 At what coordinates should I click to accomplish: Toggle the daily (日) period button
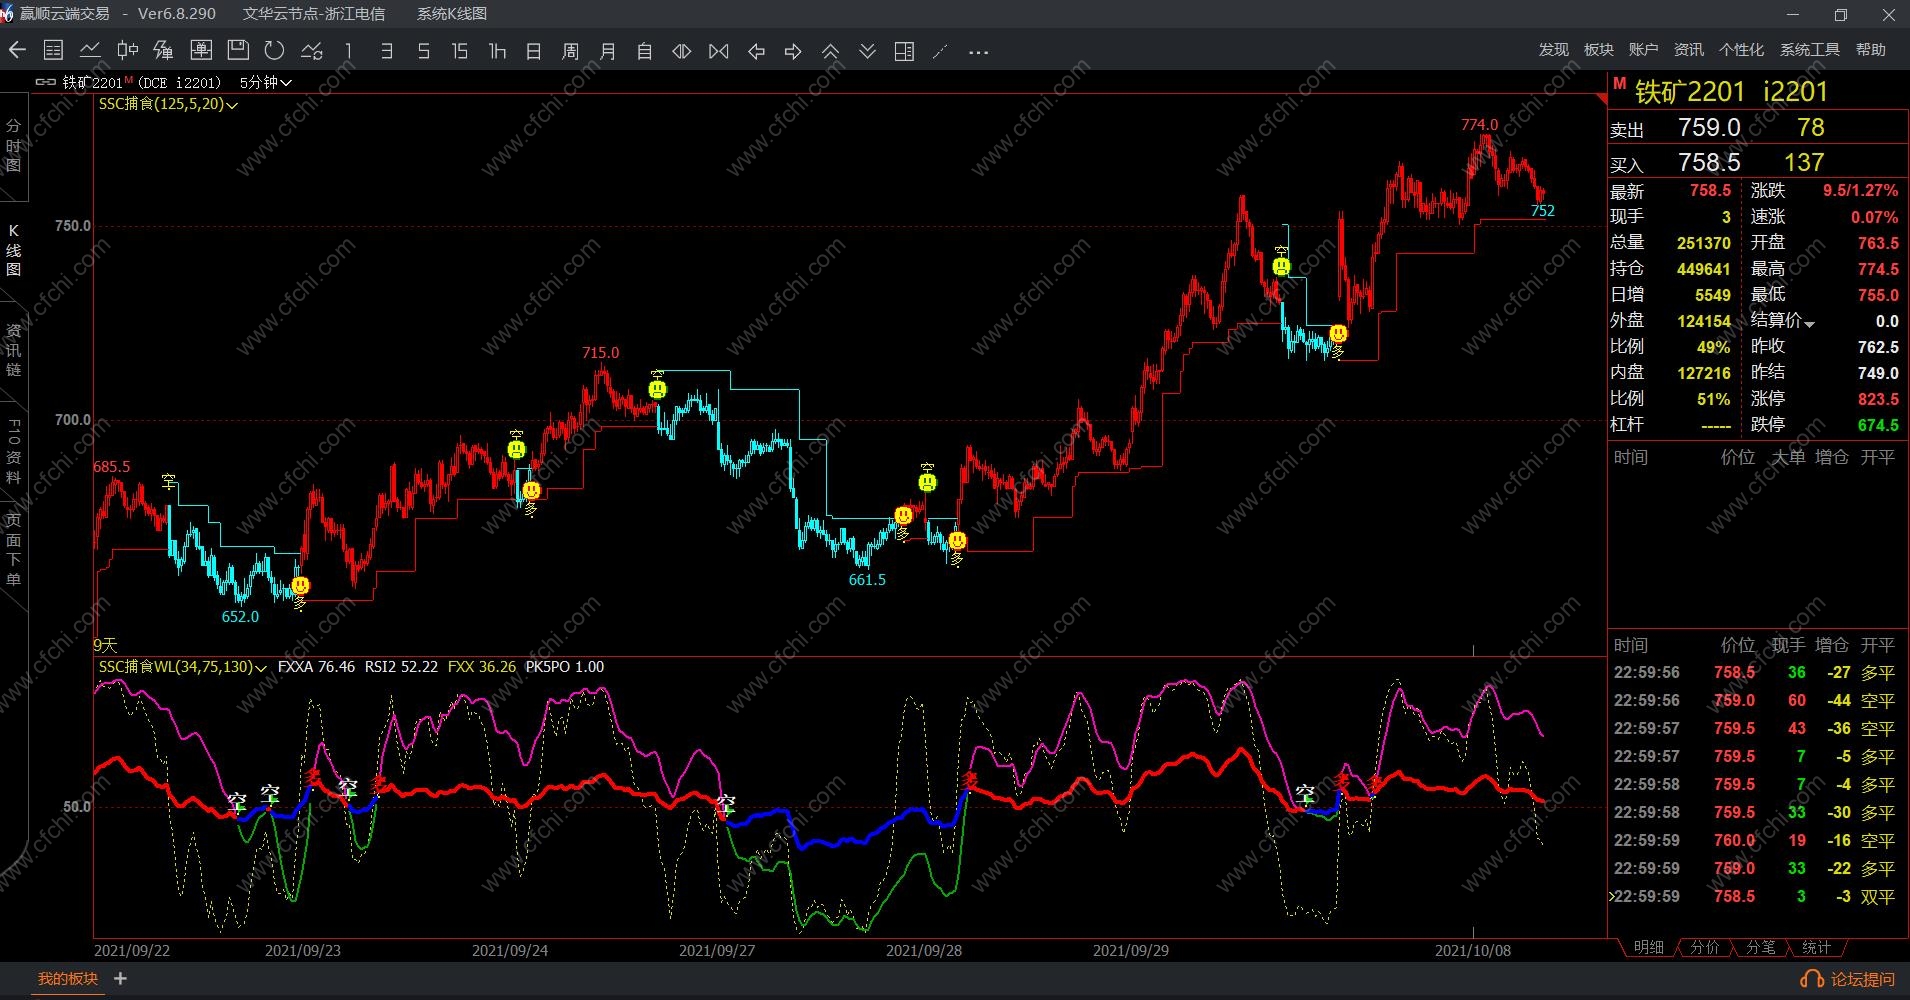click(534, 51)
